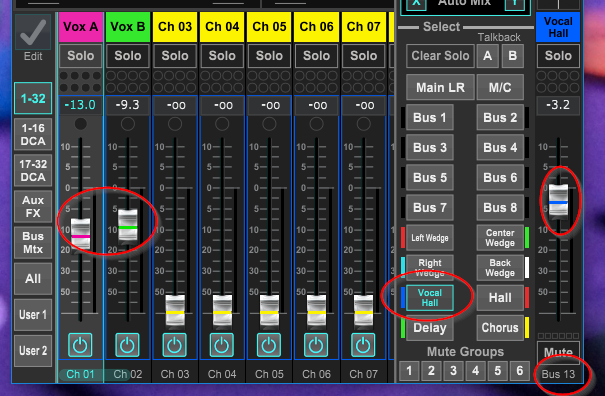Viewport: 605px width, 396px height.
Task: Solo channel Ch 07
Action: (x=363, y=56)
